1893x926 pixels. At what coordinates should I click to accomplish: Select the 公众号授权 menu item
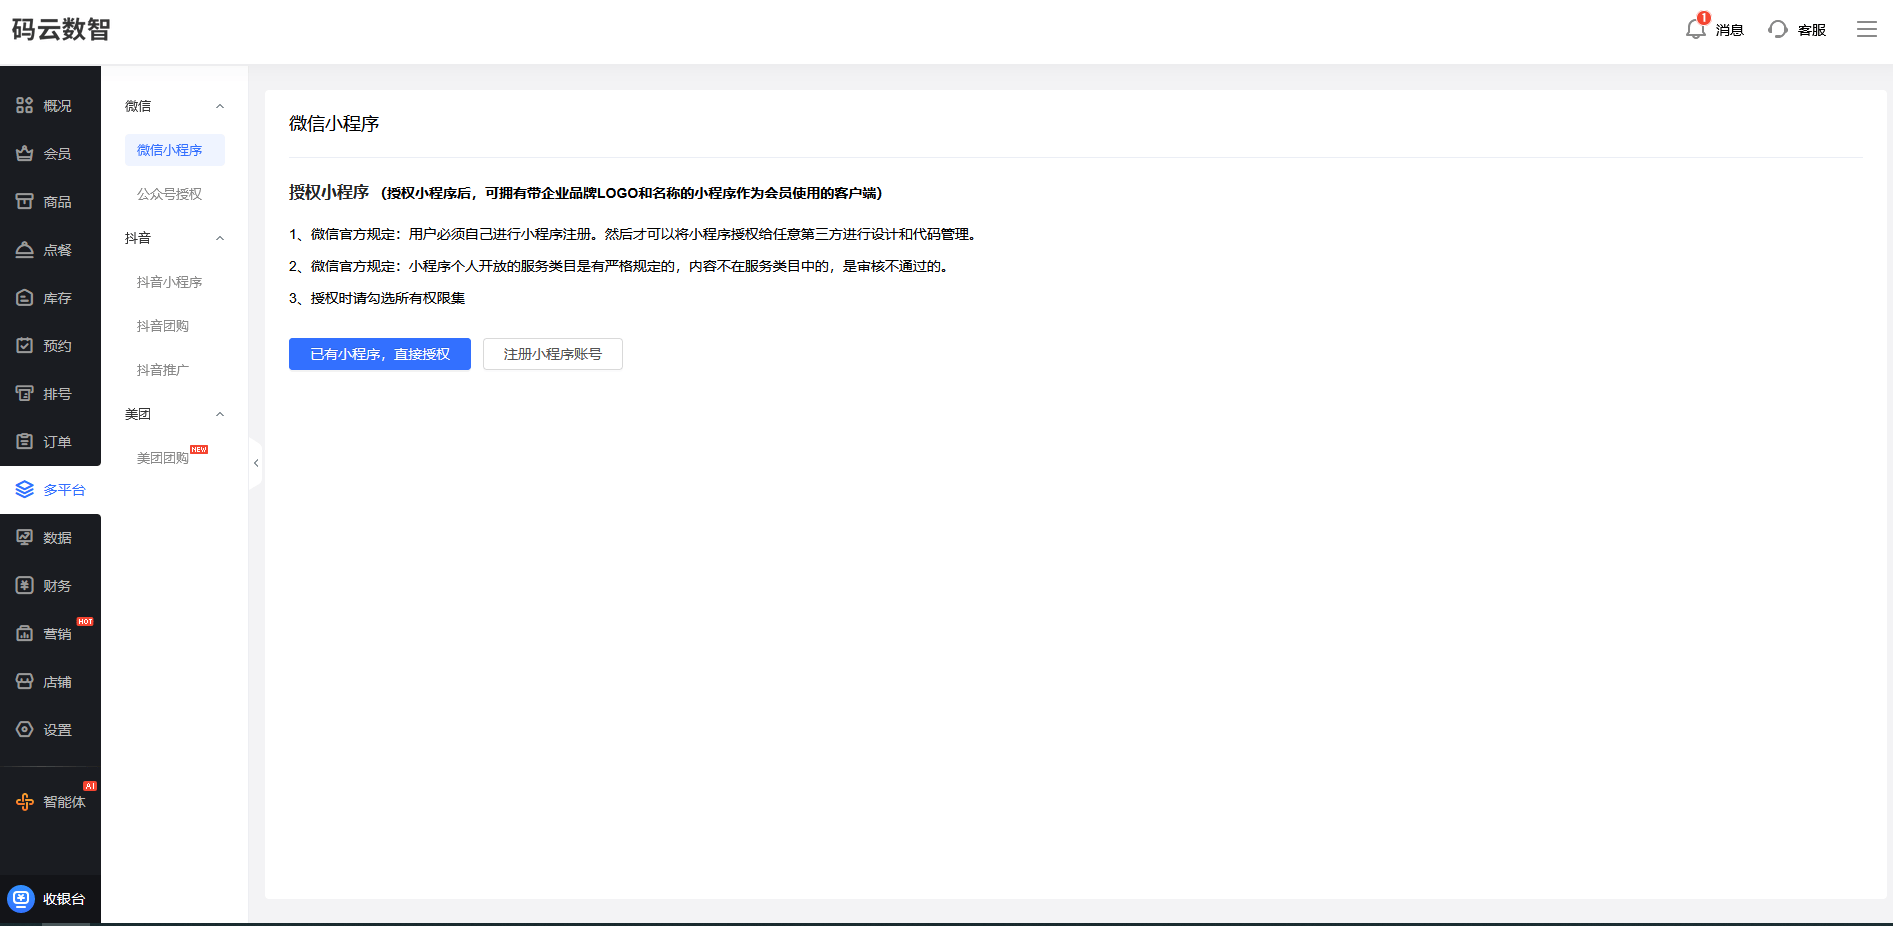click(169, 194)
